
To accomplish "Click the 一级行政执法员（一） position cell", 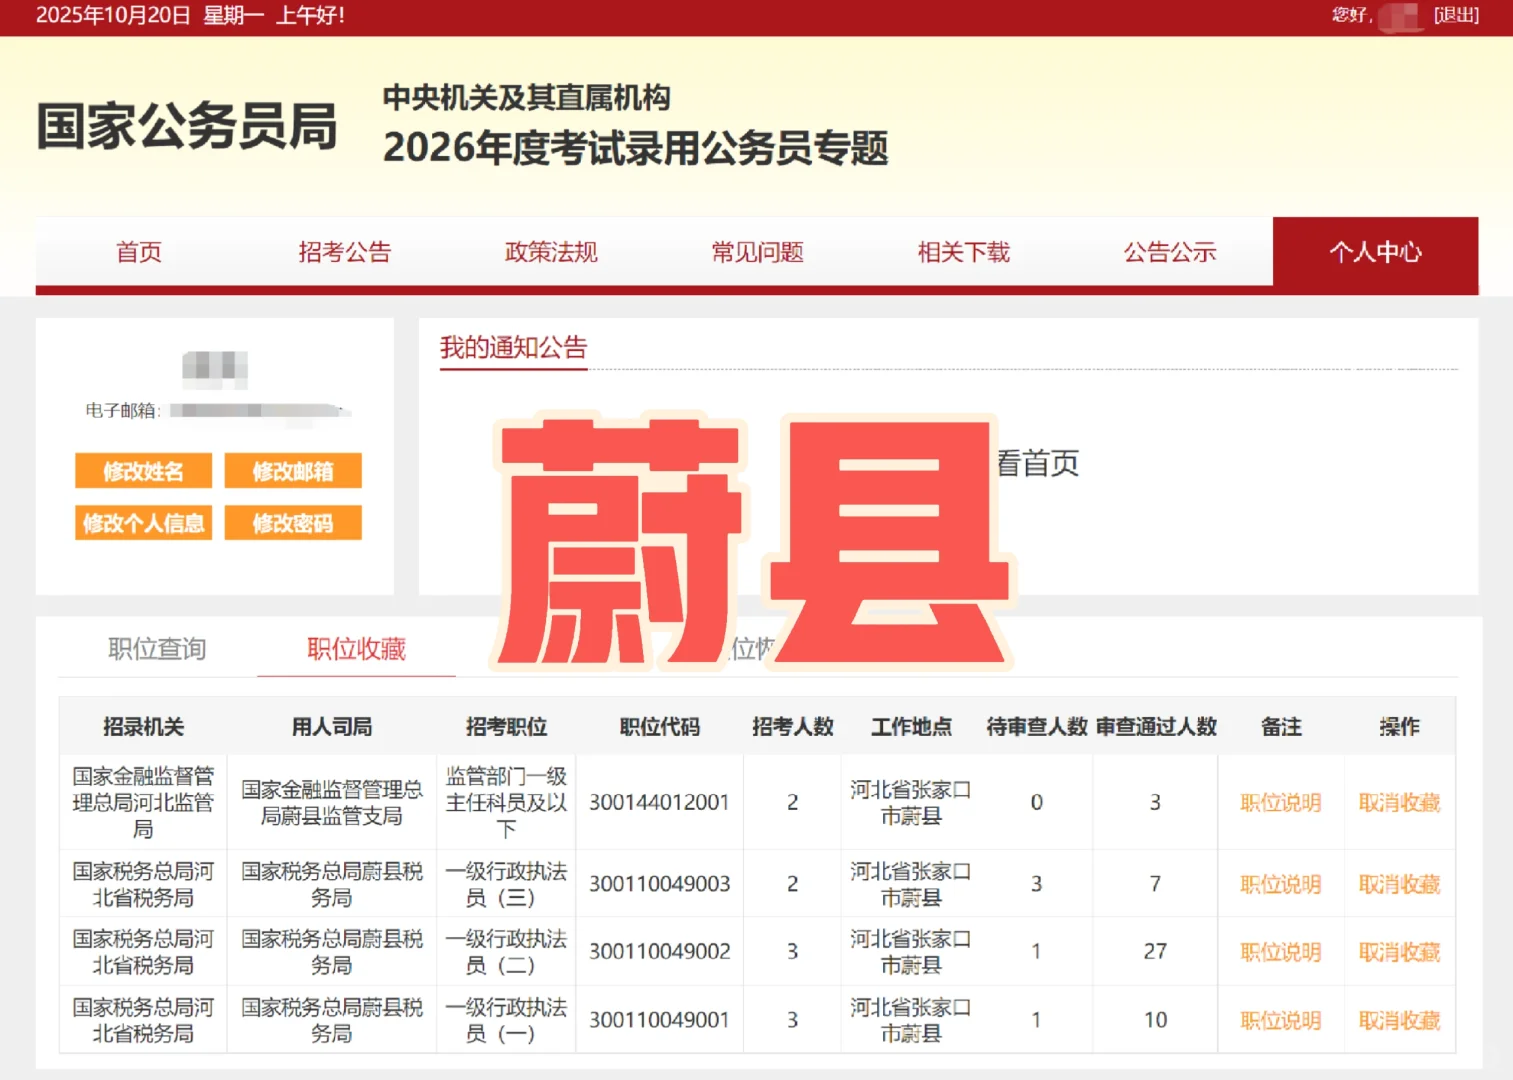I will point(506,1020).
